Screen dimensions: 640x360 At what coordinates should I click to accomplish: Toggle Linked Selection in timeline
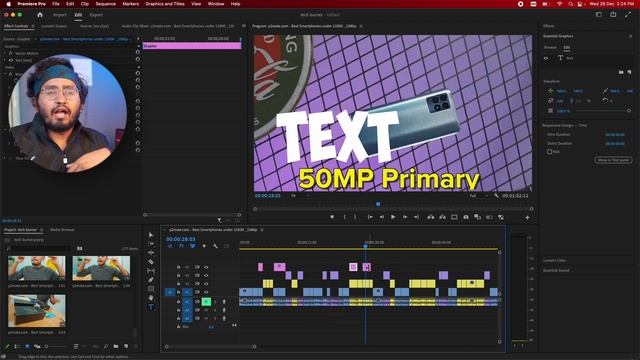pos(193,246)
